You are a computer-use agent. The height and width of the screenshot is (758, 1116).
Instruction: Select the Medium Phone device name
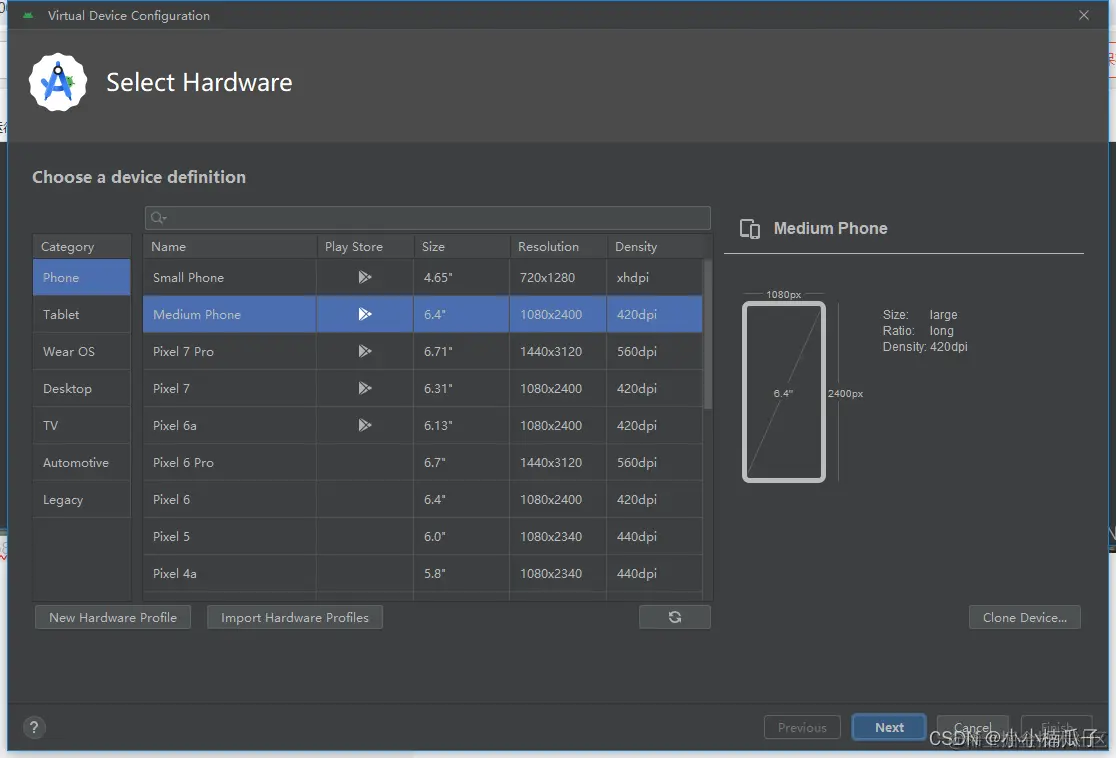tap(196, 315)
